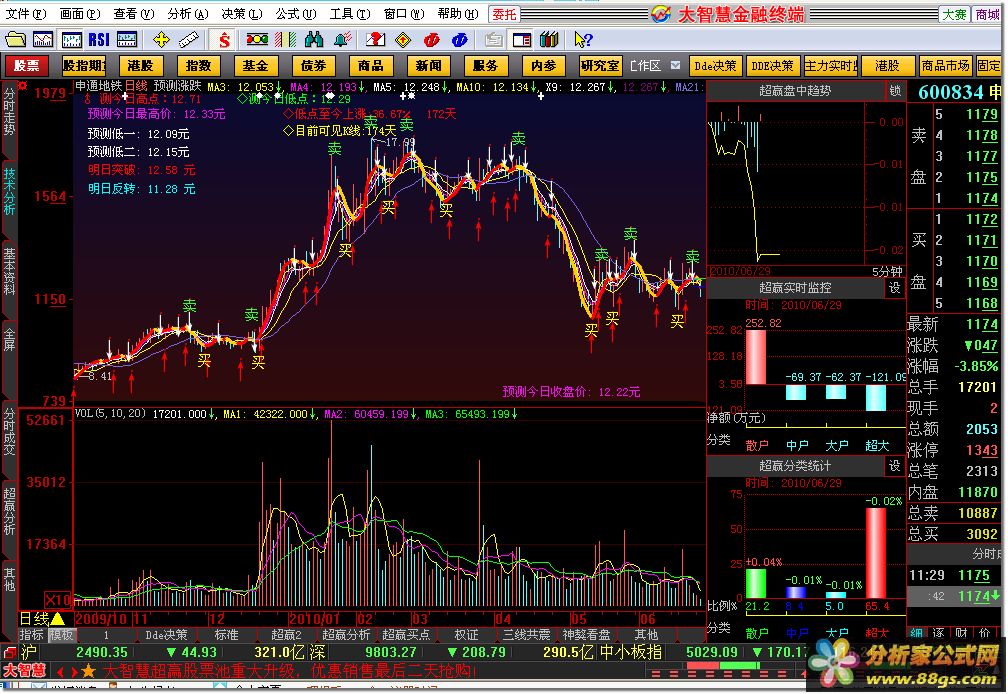
Task: Click the red left arrow in the ticker
Action: coord(60,672)
